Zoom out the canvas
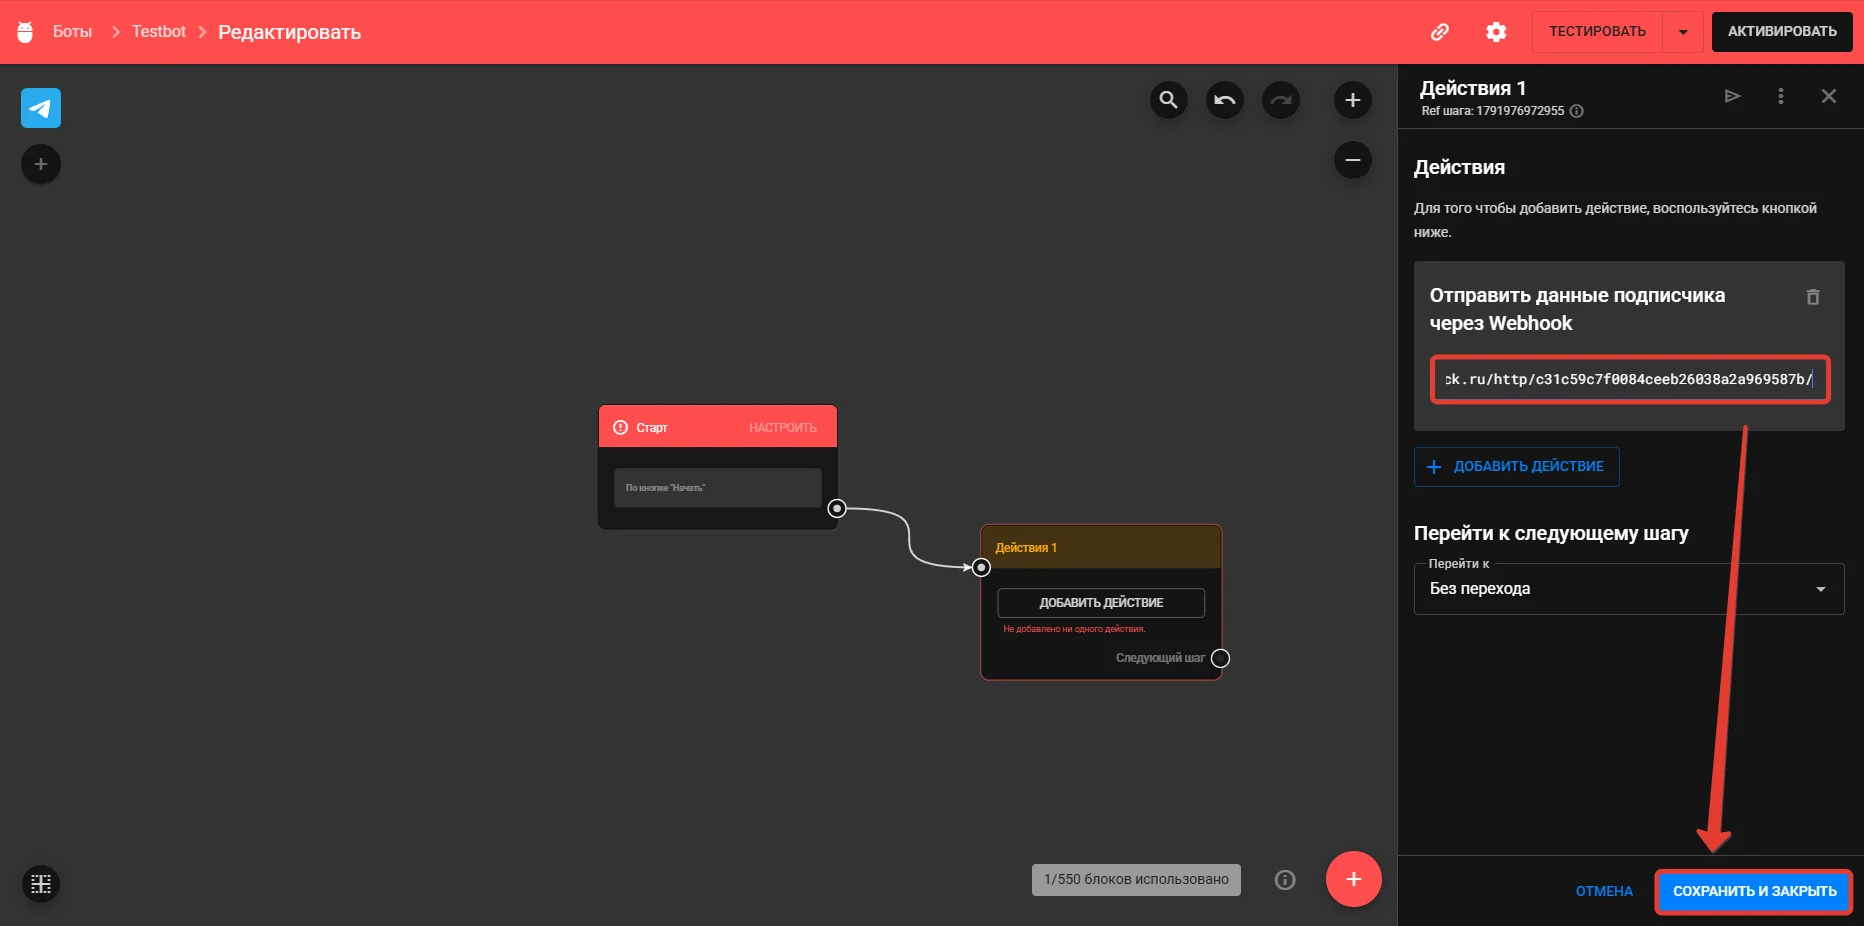This screenshot has width=1864, height=926. [x=1353, y=160]
